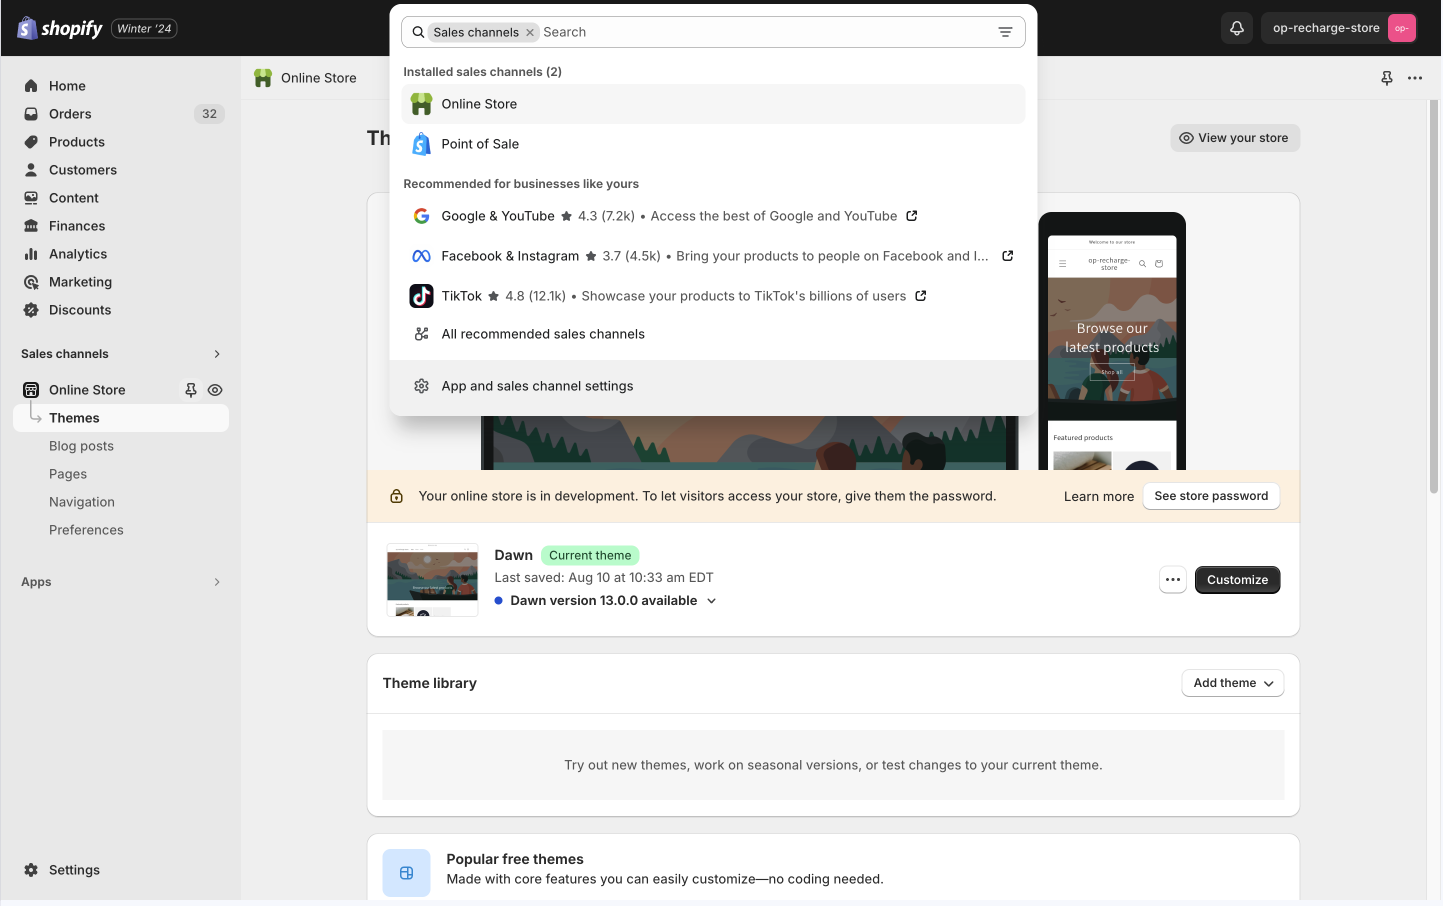Click the Meta logo icon
1443x906 pixels.
tap(422, 256)
